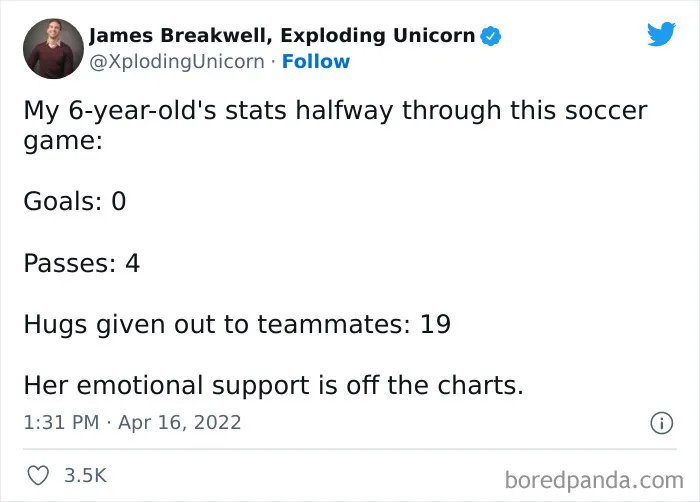700x502 pixels.
Task: Click the Twitter bird logo
Action: click(661, 33)
